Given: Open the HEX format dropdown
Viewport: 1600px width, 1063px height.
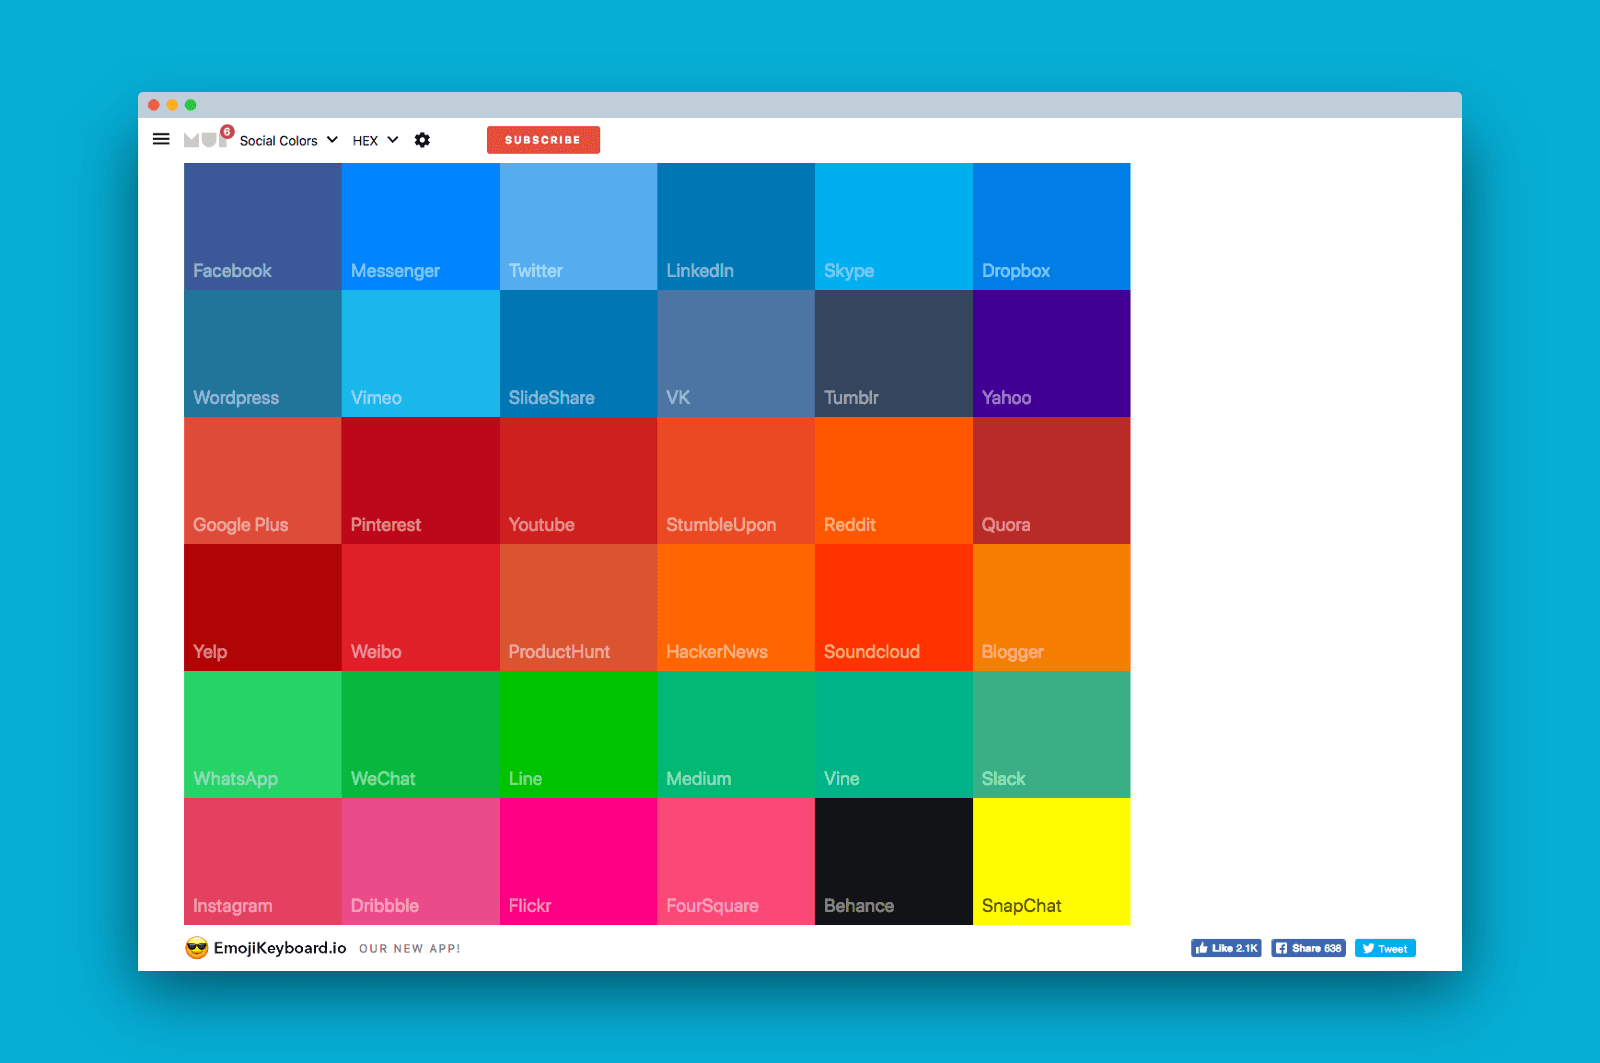Looking at the screenshot, I should (x=375, y=140).
